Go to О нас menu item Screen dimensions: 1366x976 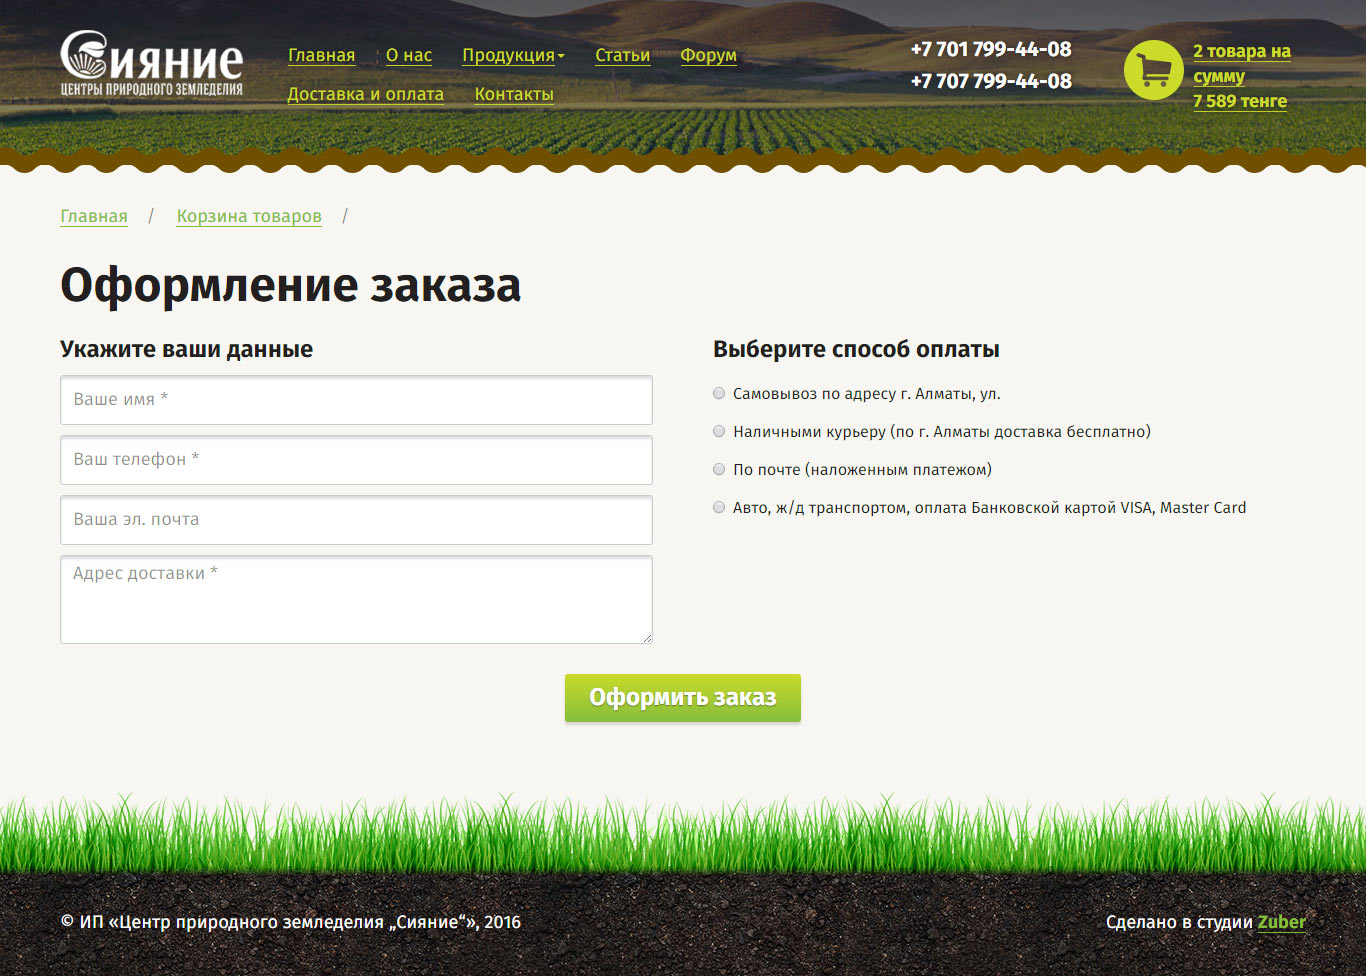click(409, 56)
